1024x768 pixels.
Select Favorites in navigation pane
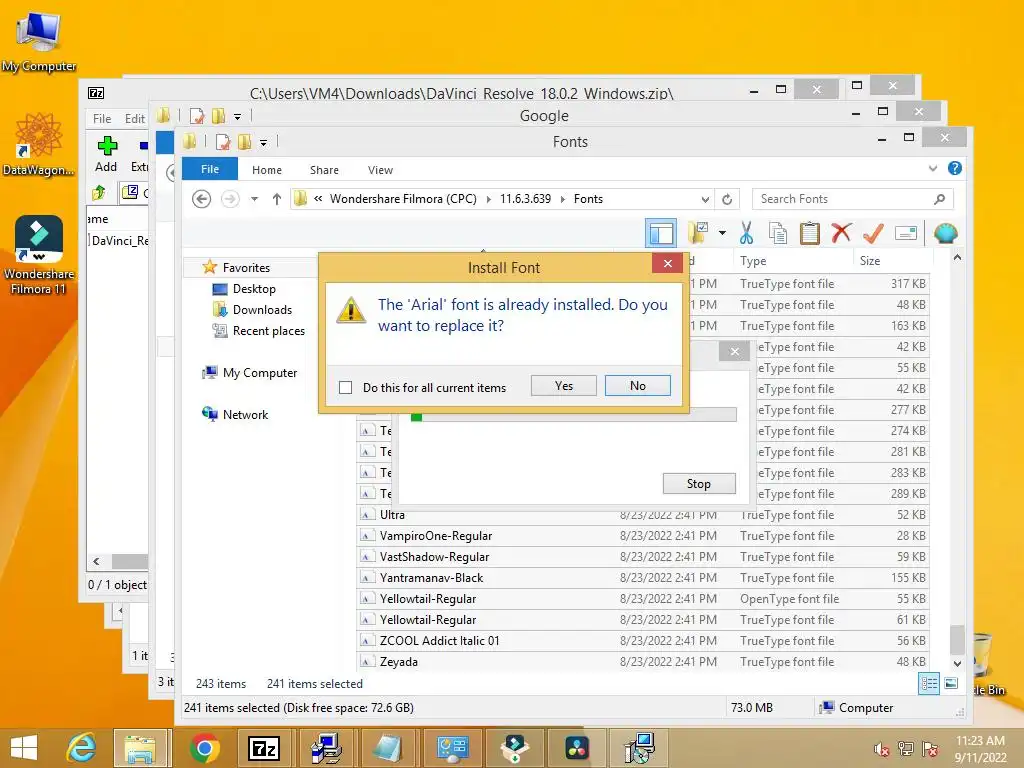[x=246, y=267]
